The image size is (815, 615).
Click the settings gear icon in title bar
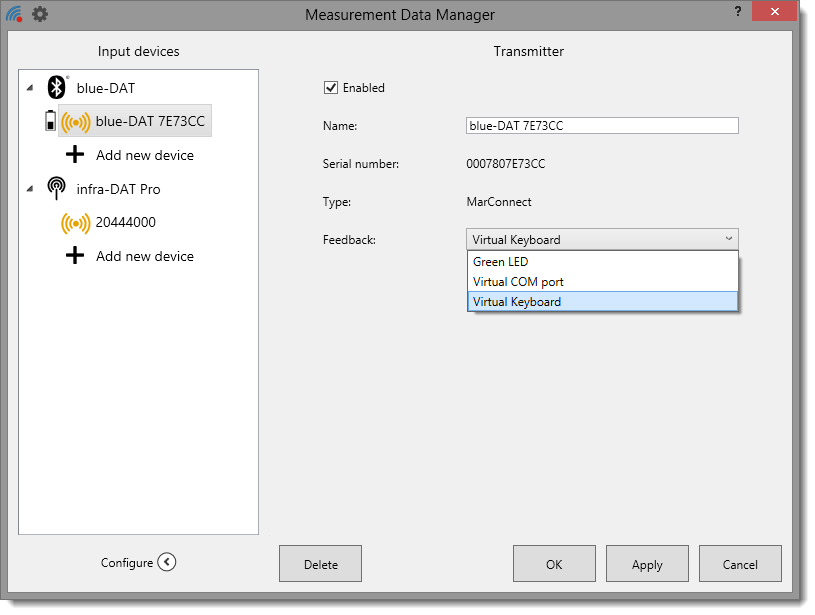tap(40, 14)
